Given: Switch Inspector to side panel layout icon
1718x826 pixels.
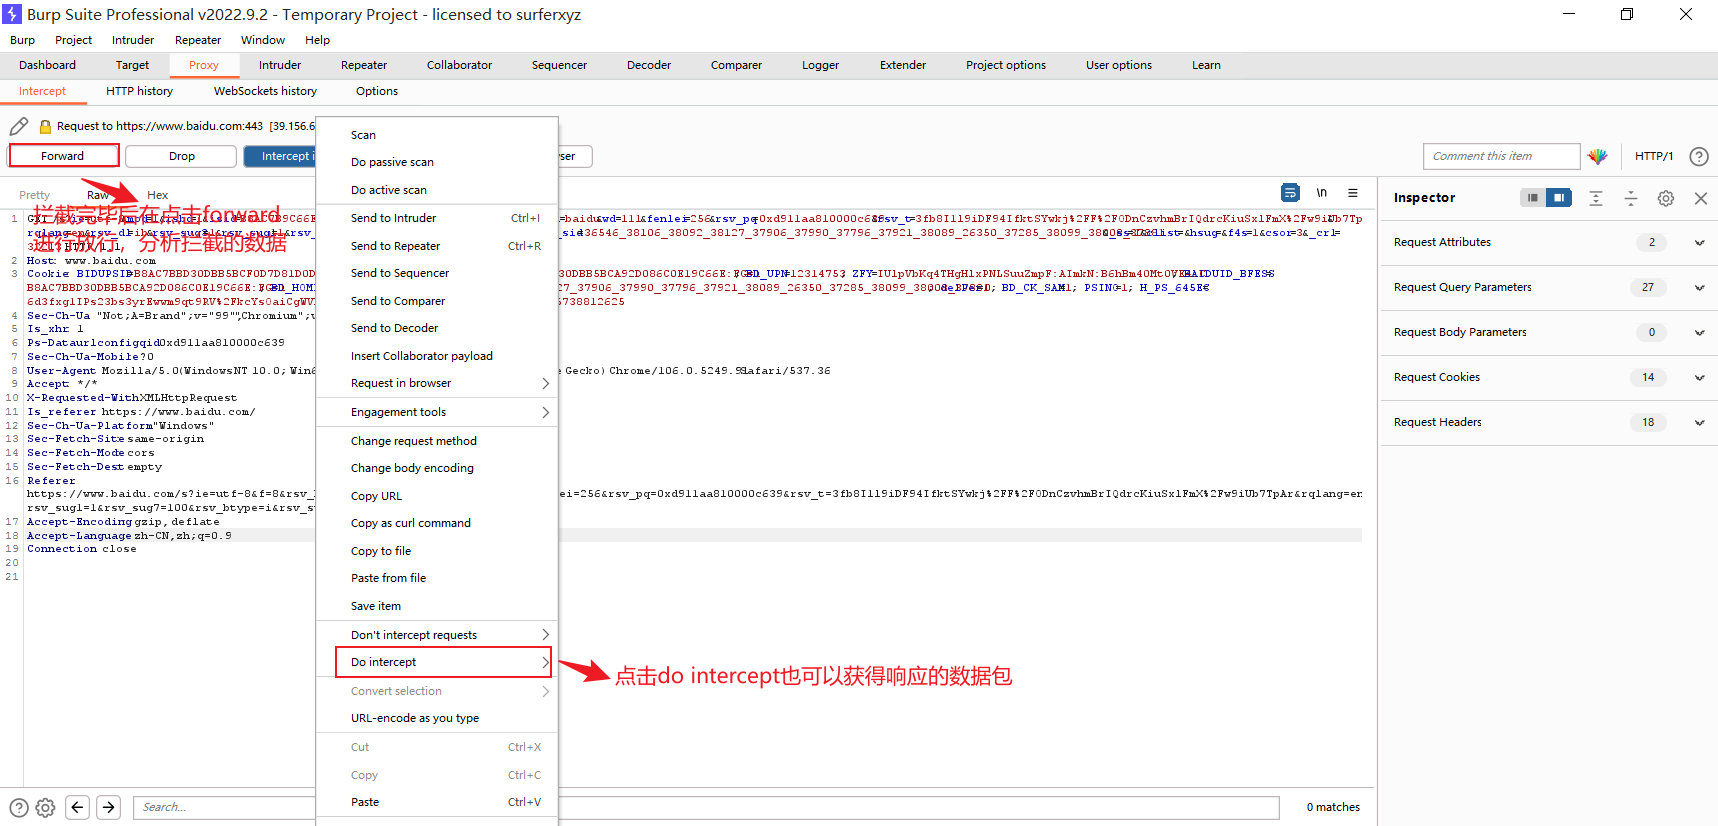Looking at the screenshot, I should tap(1558, 198).
